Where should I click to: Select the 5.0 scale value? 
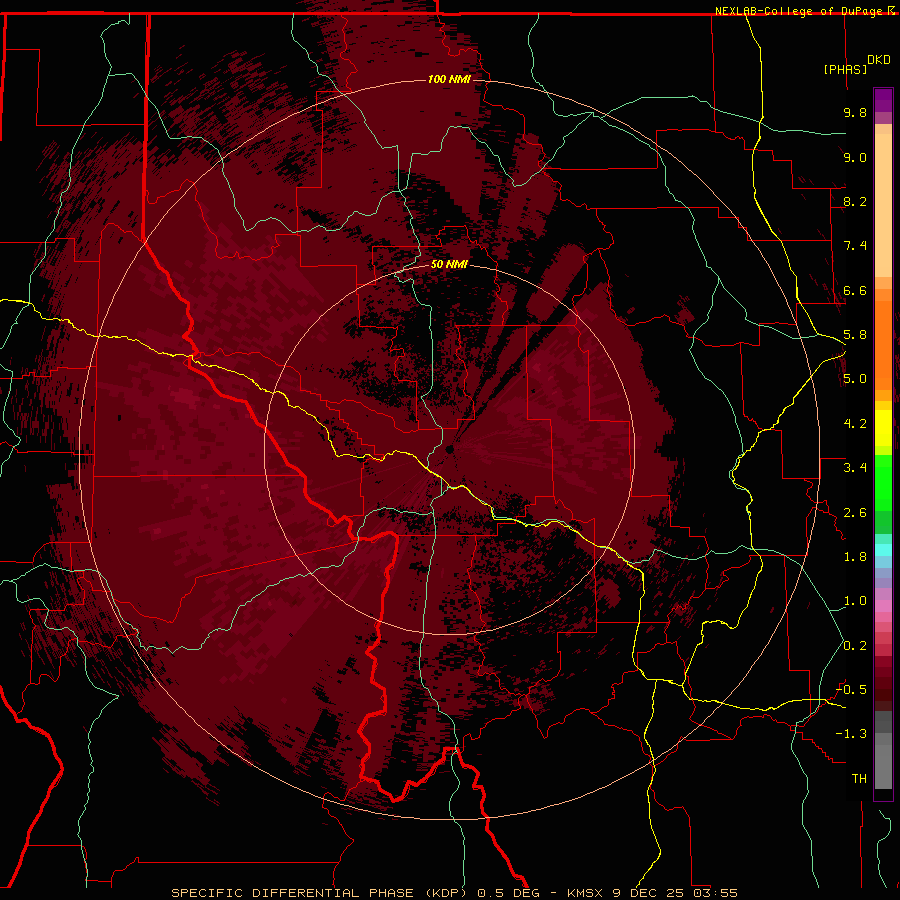point(855,379)
